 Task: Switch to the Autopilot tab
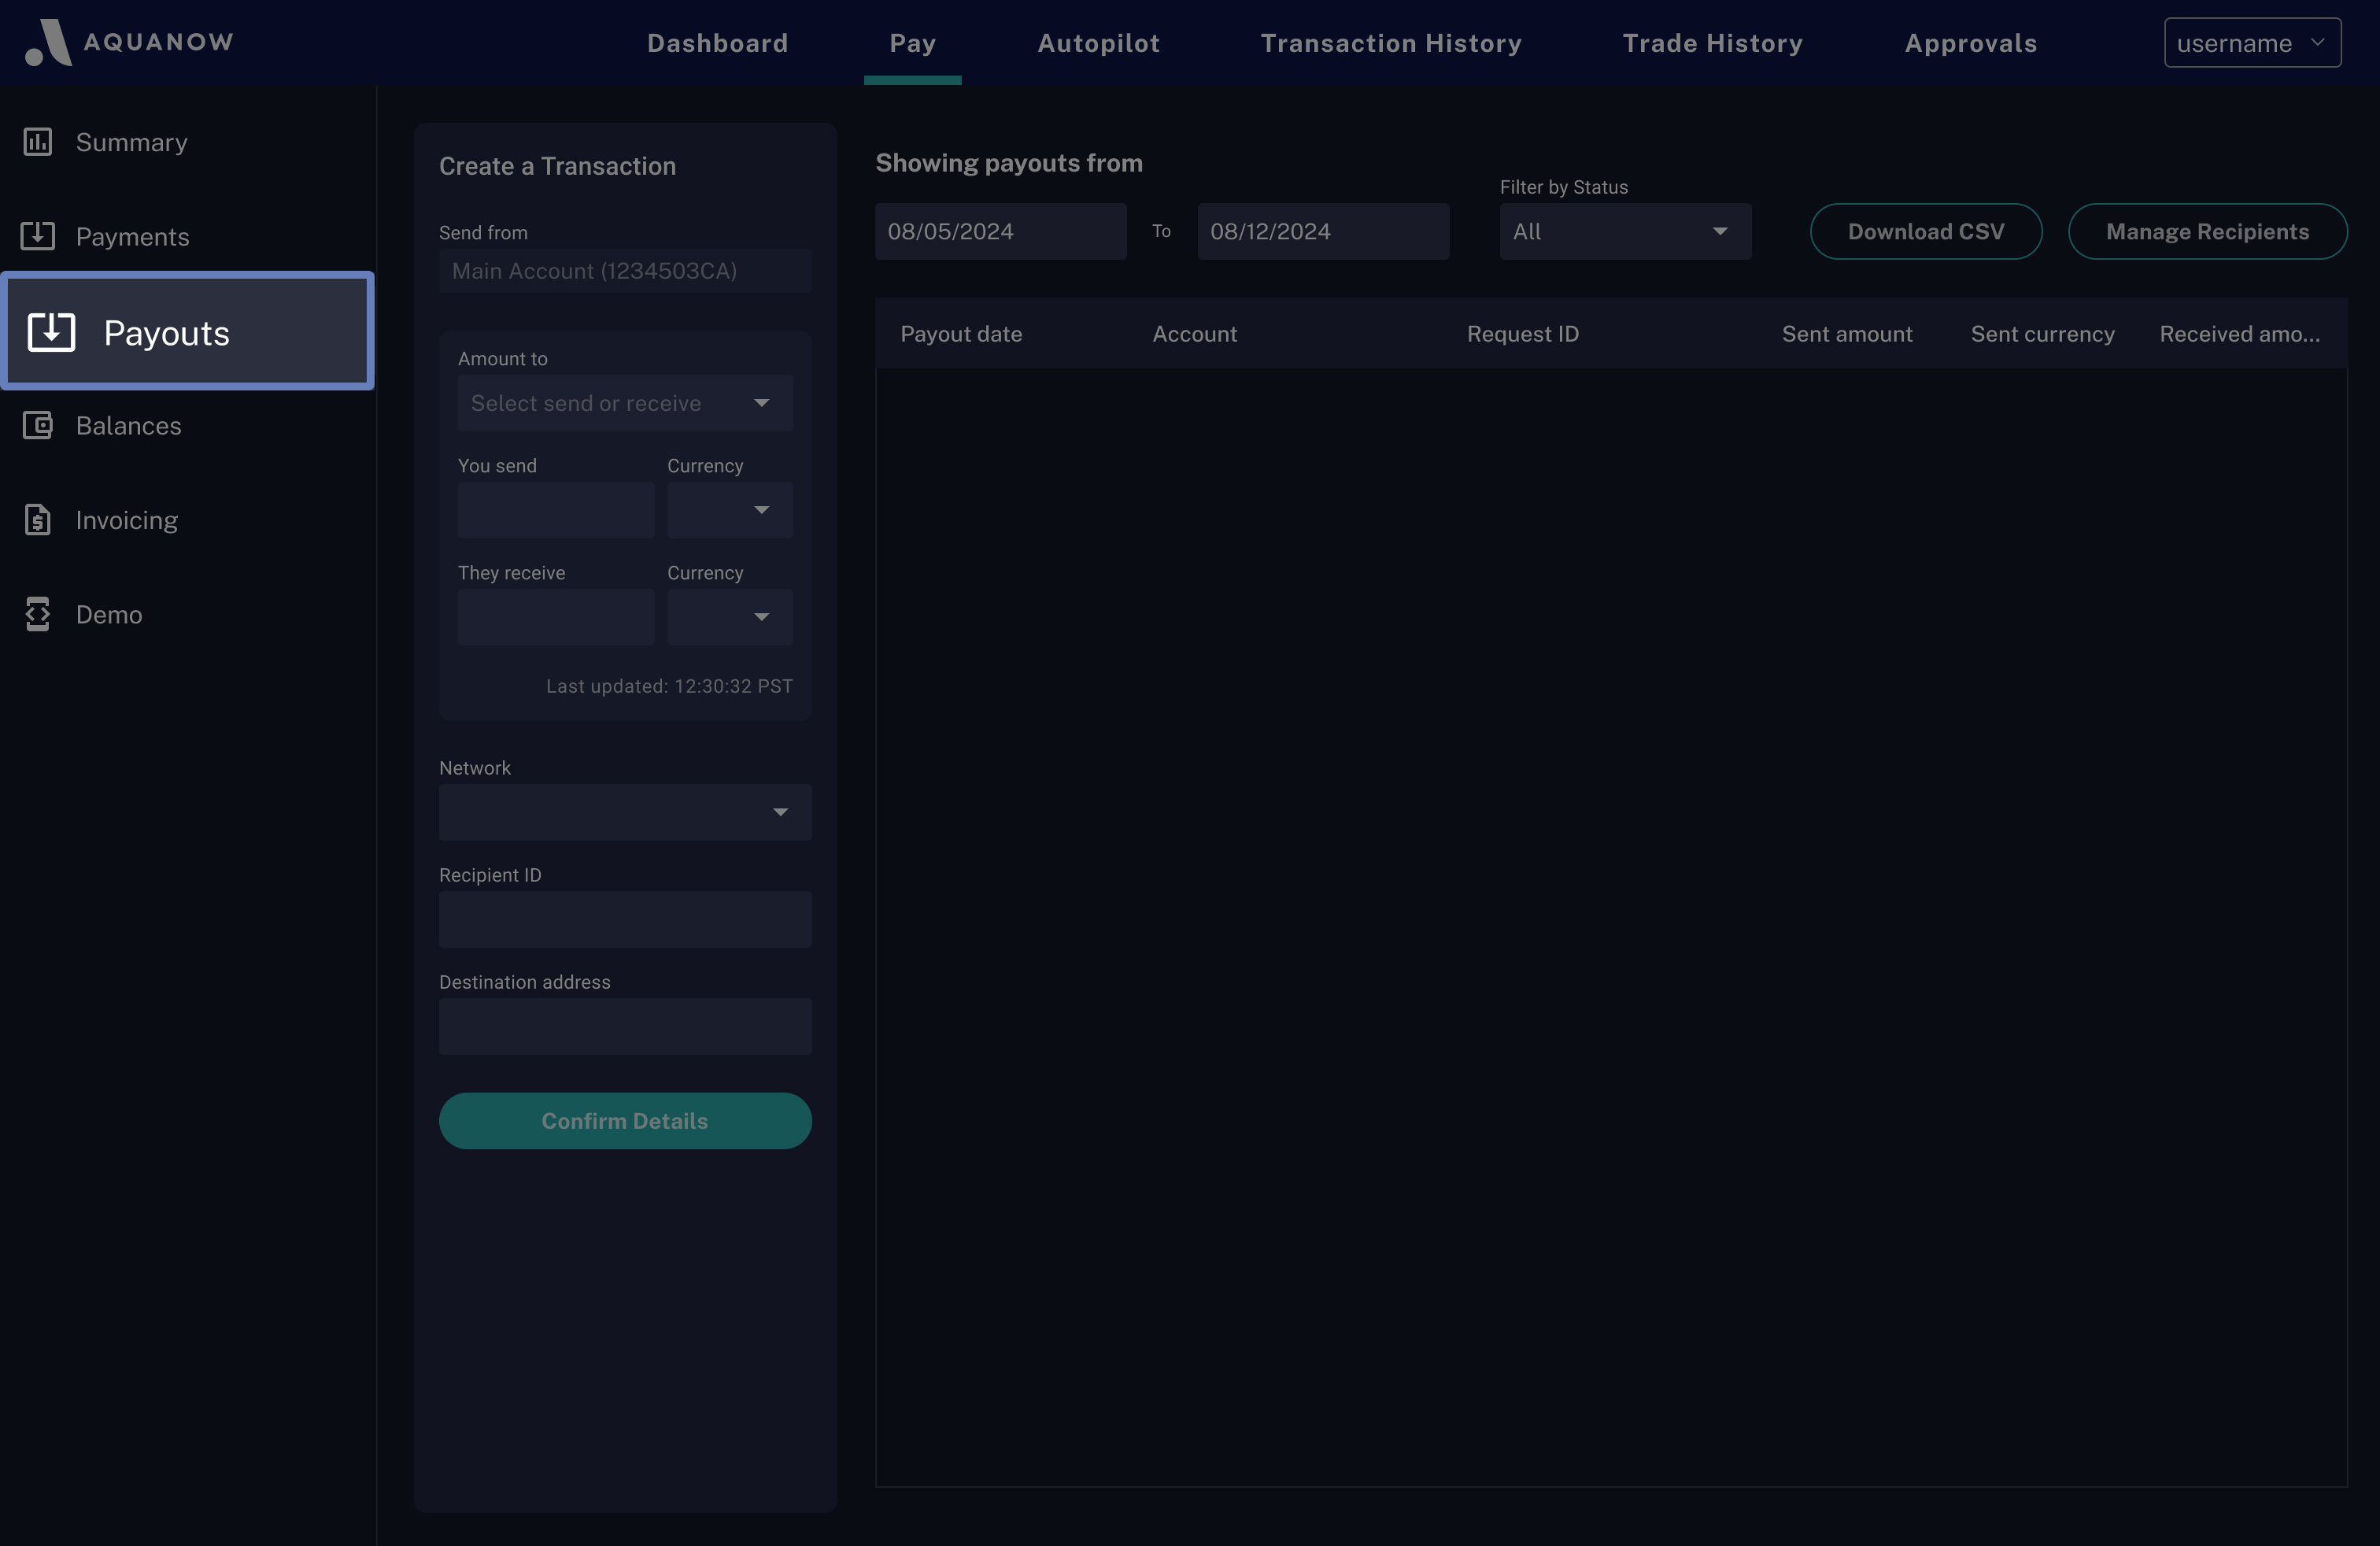(1098, 43)
